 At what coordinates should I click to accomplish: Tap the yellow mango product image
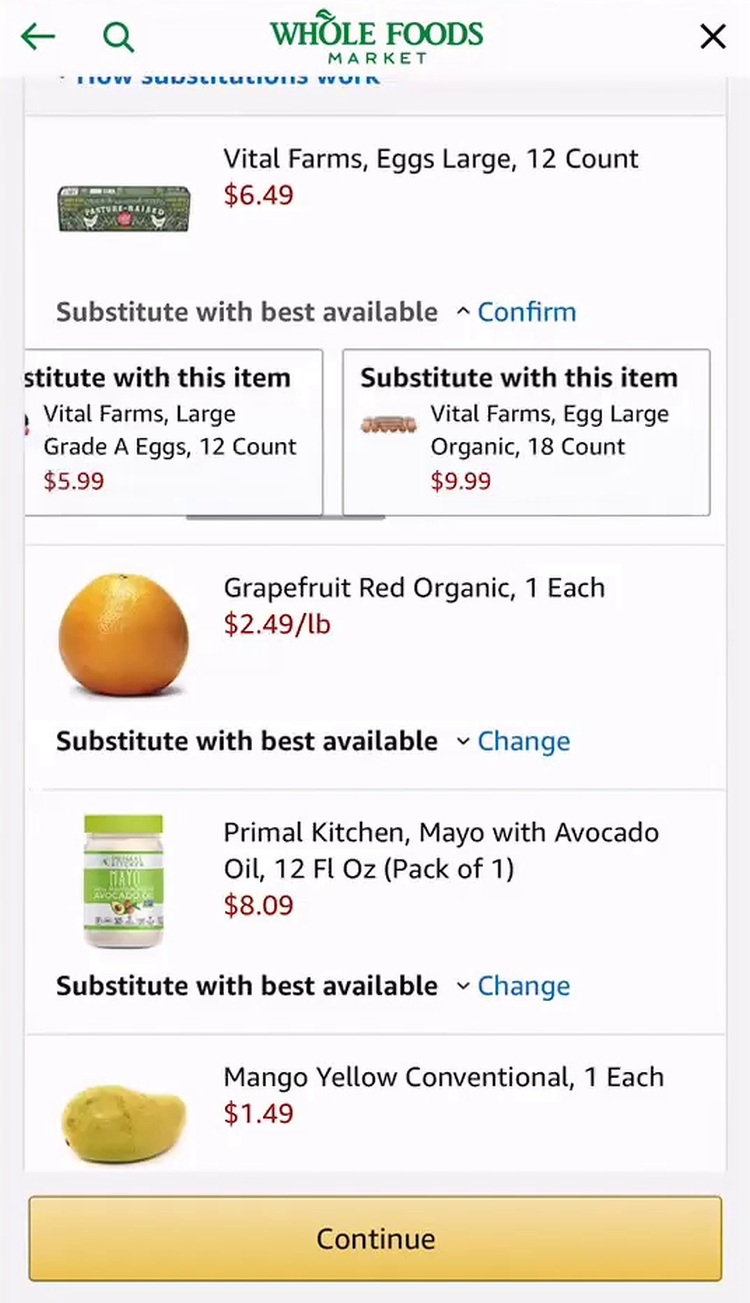tap(123, 1124)
